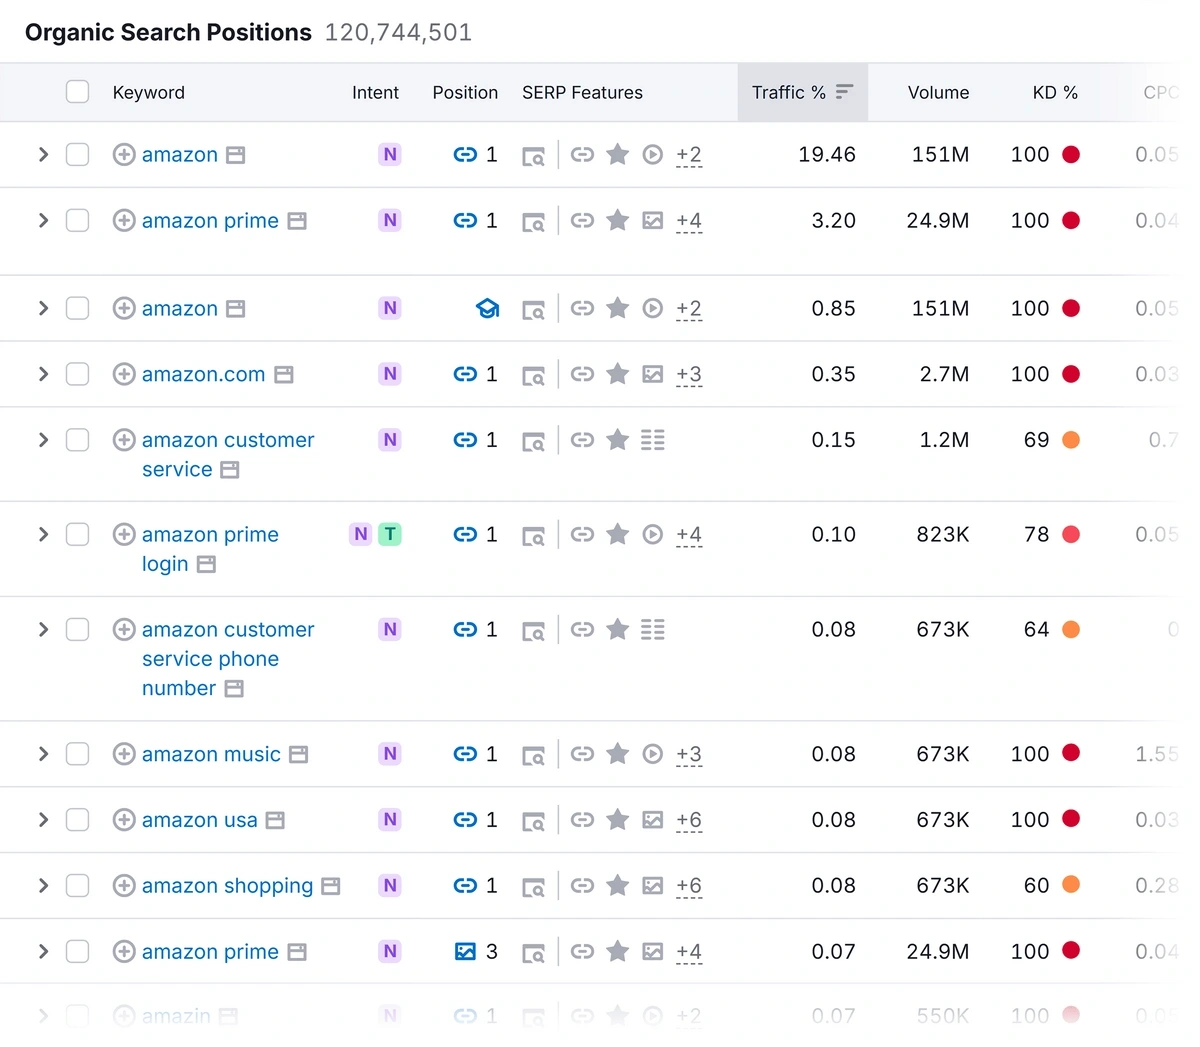This screenshot has width=1200, height=1047.
Task: Open SERP snapshot icon after amazon.com keyword
Action: pos(284,375)
